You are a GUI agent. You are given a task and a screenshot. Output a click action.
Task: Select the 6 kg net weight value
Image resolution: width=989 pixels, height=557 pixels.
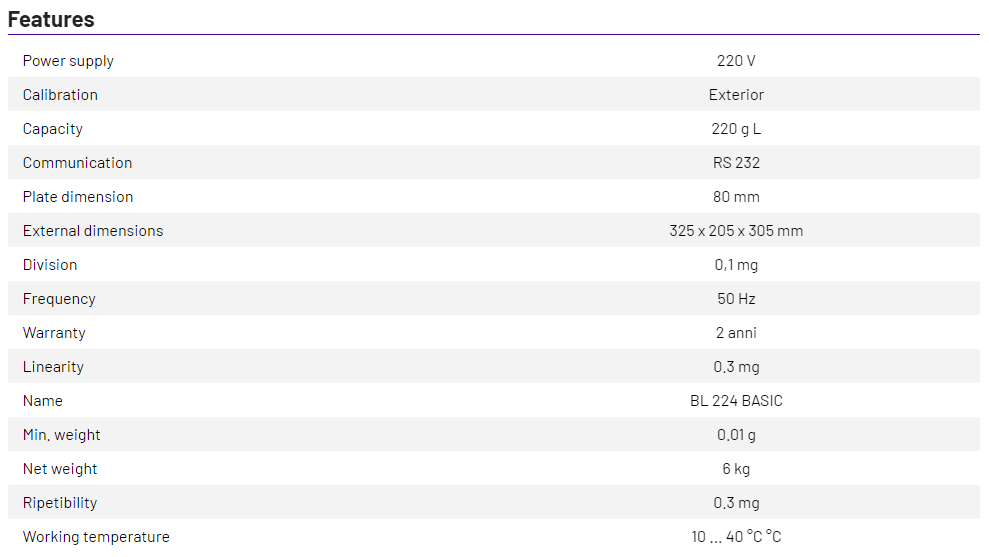coord(736,469)
